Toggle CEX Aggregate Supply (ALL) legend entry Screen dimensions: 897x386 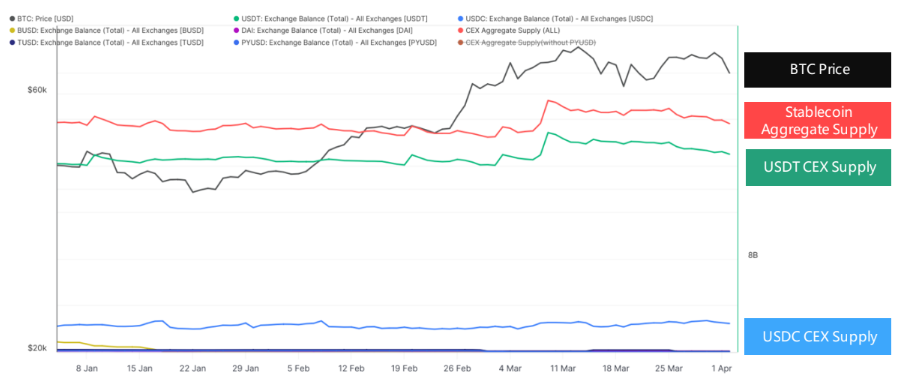click(509, 31)
